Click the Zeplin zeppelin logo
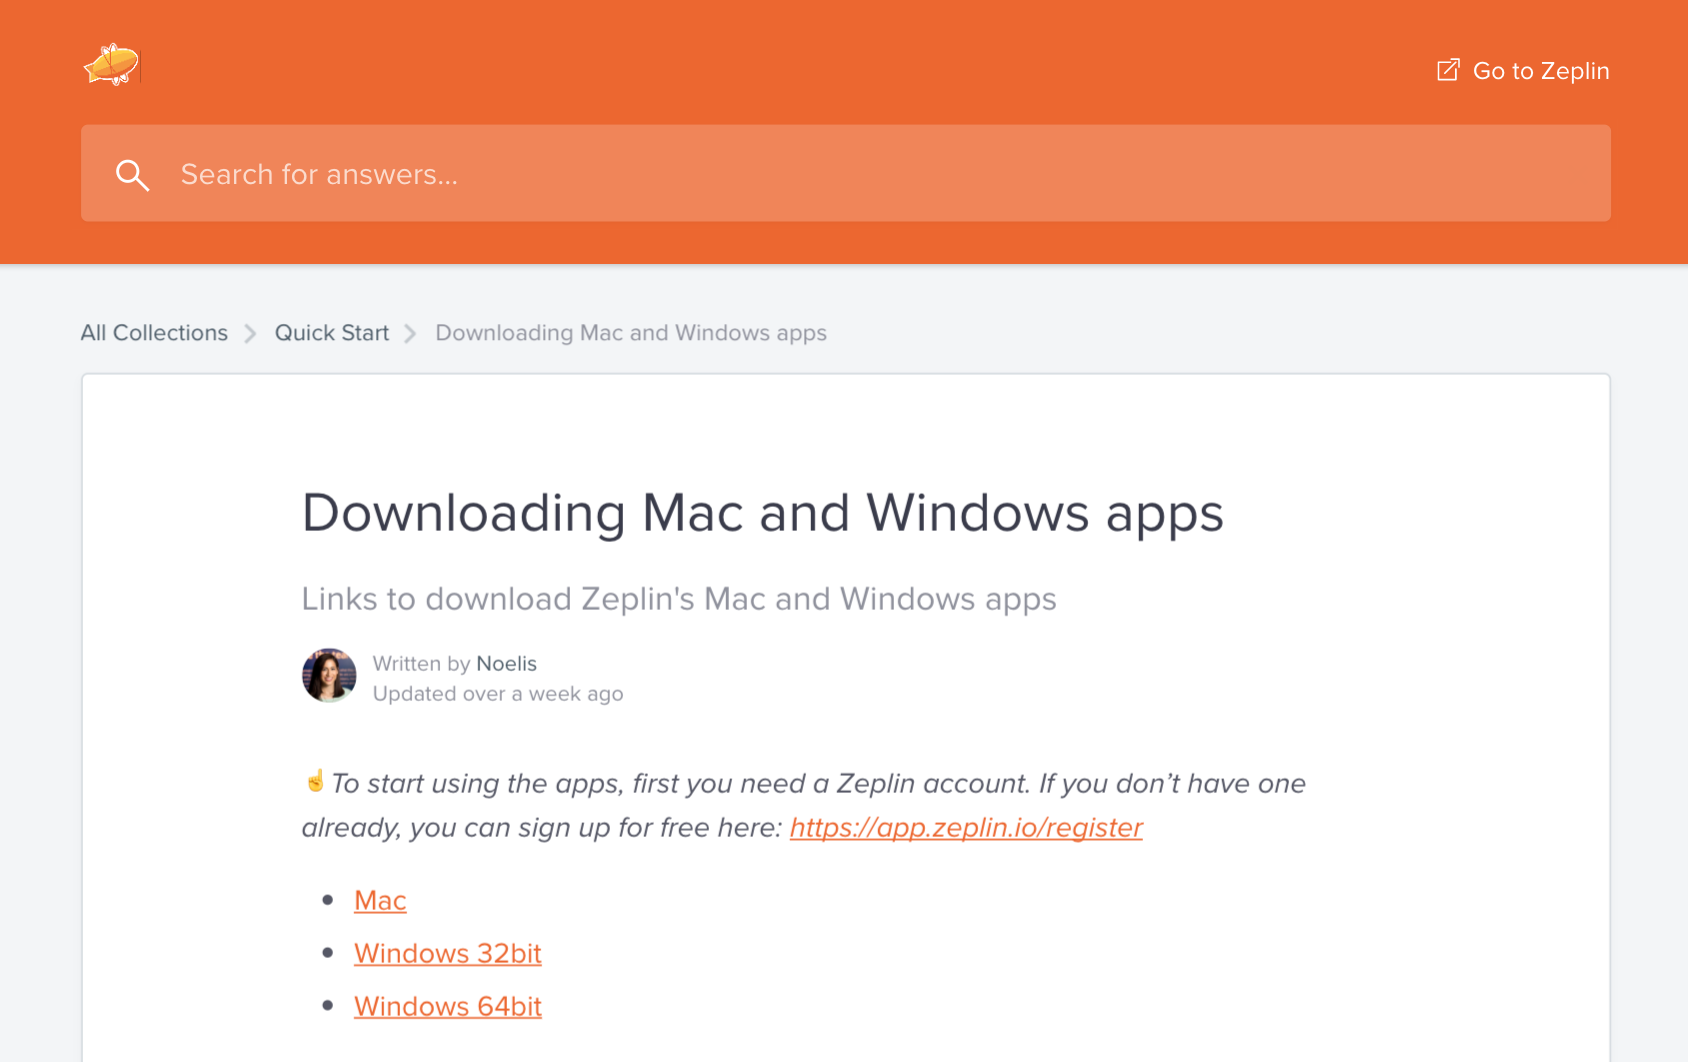1688x1062 pixels. pyautogui.click(x=111, y=66)
